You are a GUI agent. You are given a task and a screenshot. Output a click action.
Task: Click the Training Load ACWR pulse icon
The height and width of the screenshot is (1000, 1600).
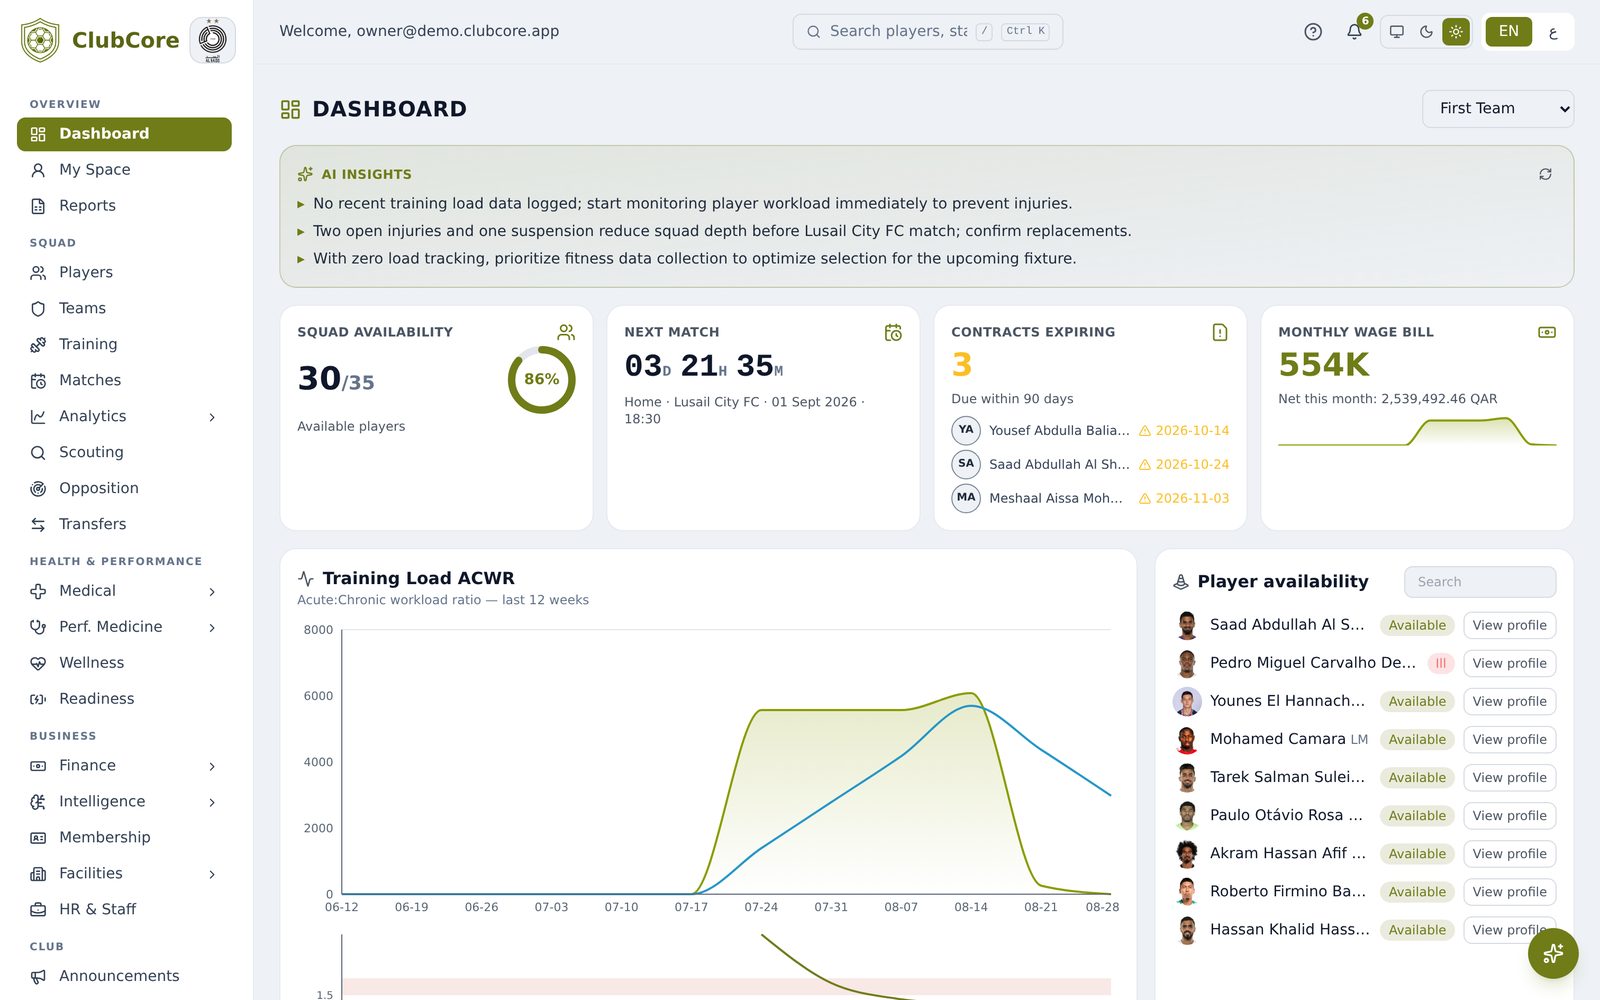click(306, 578)
